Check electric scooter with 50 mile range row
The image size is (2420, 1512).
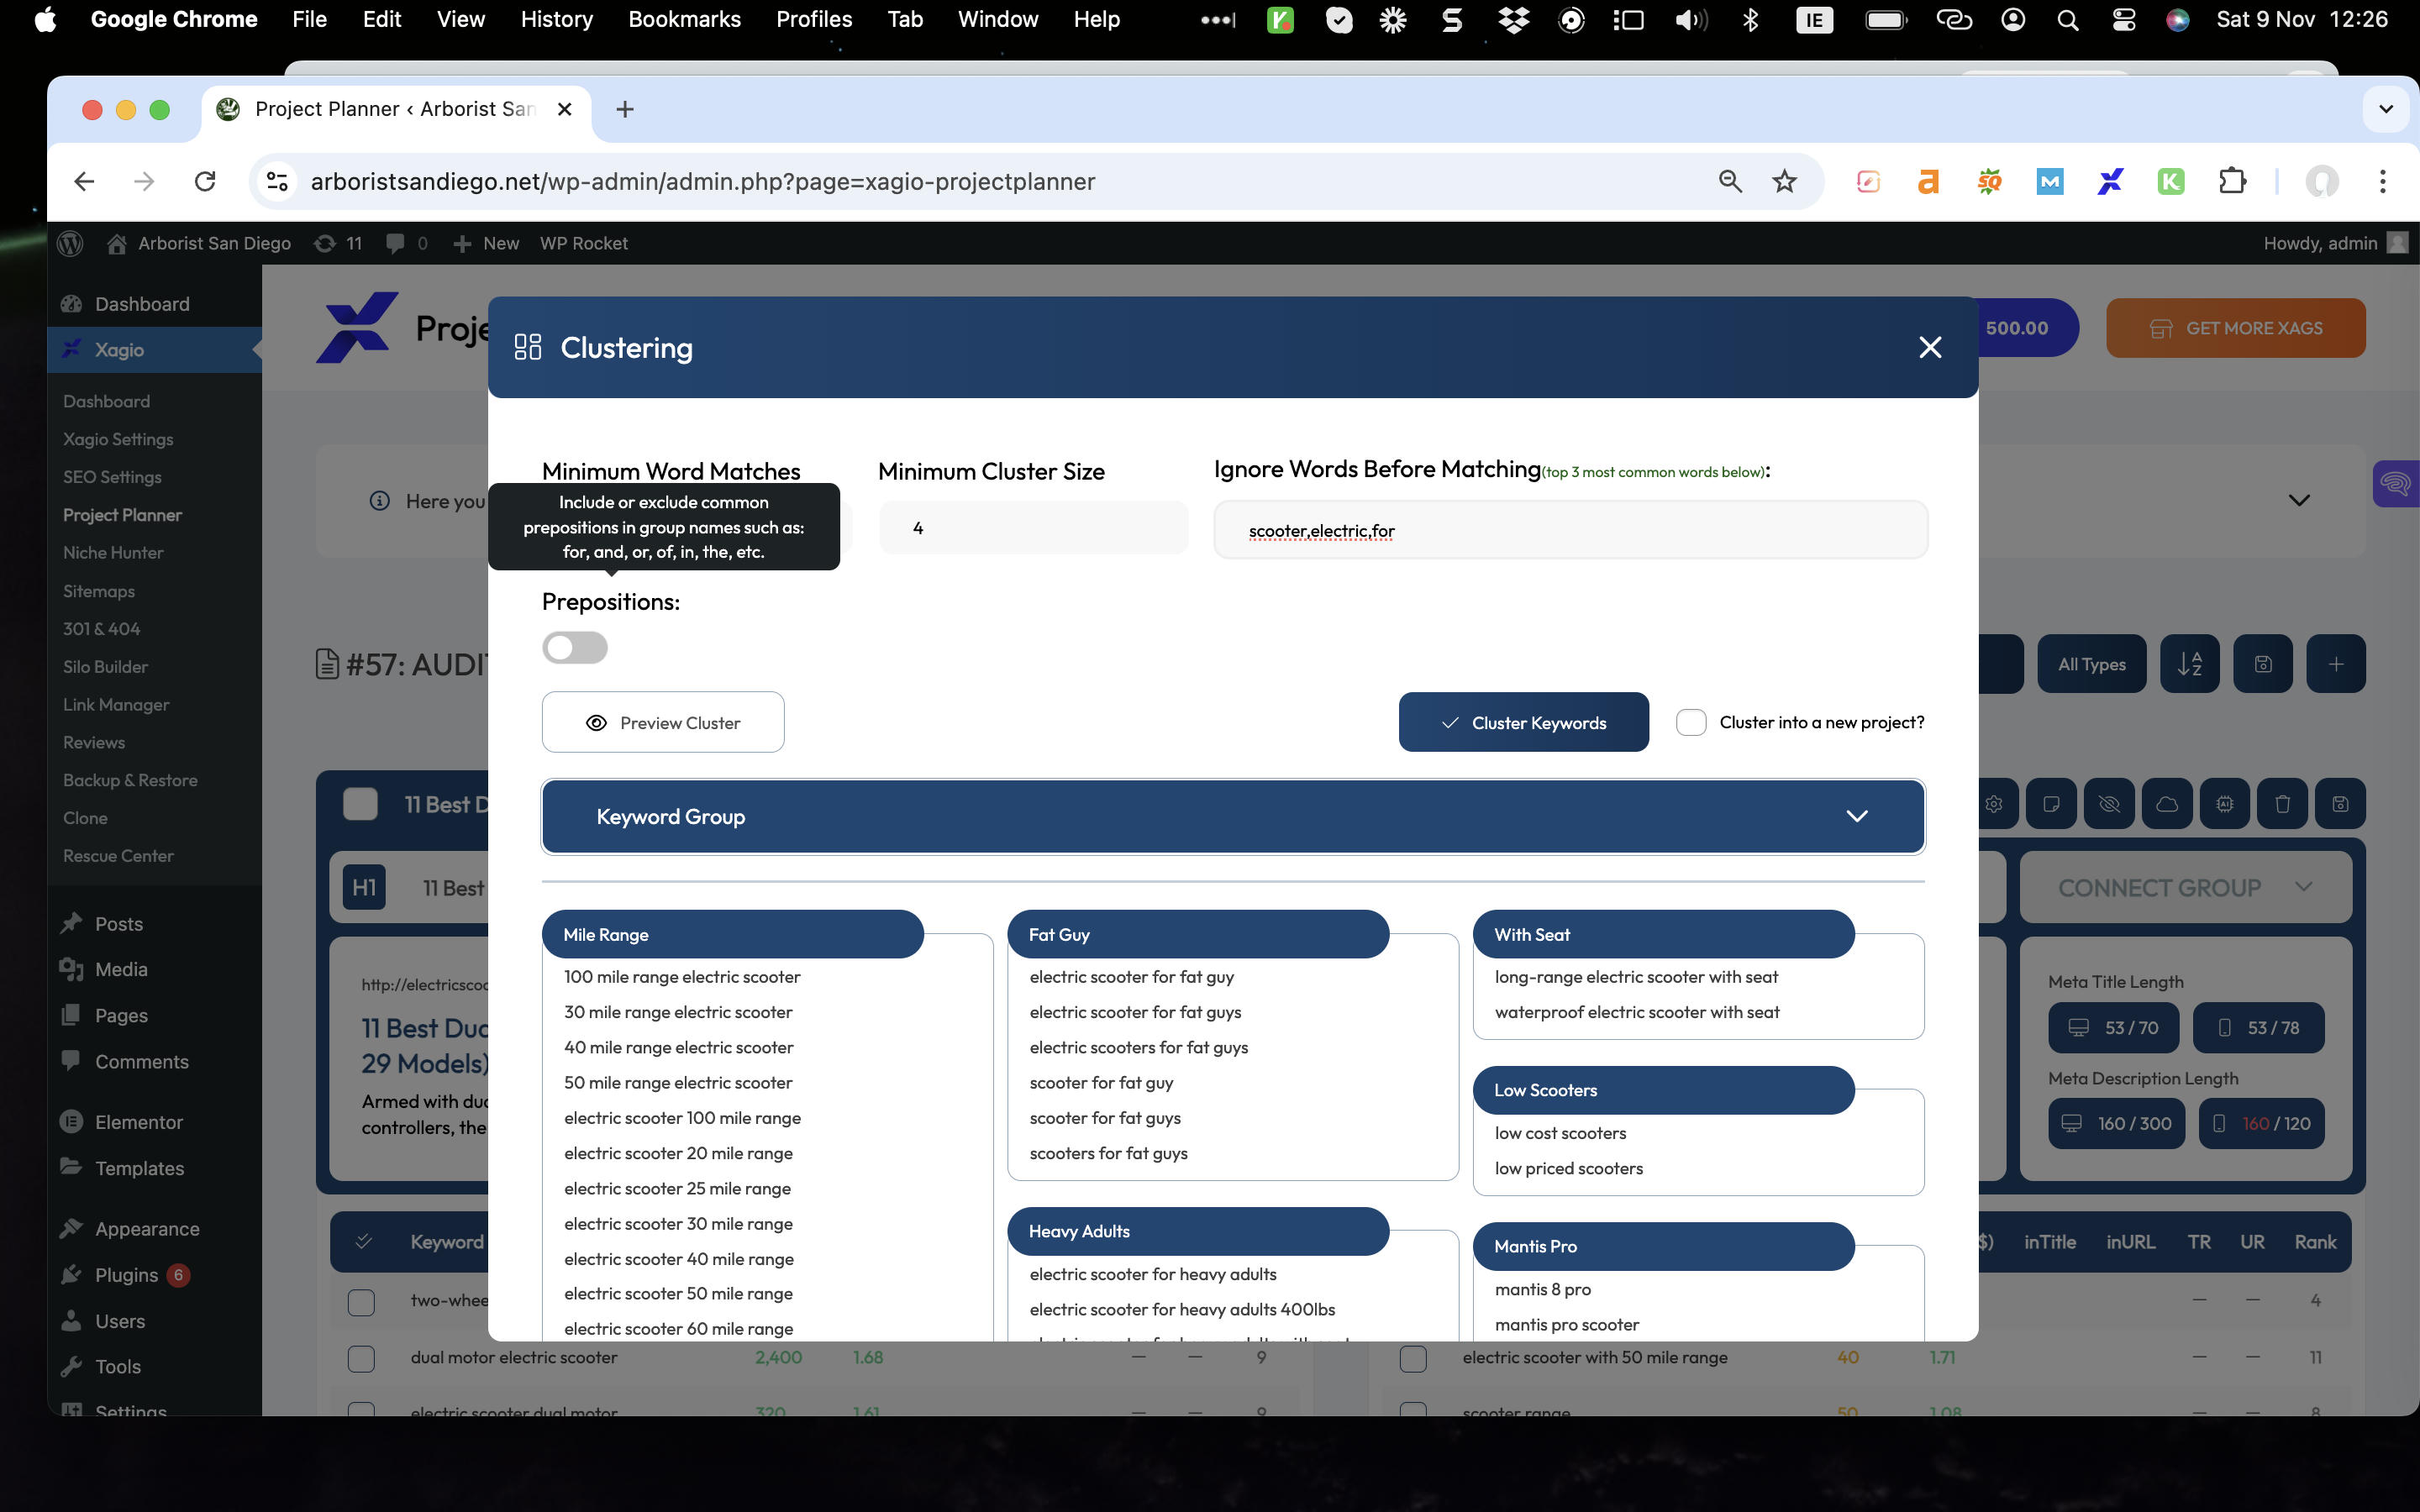(1413, 1358)
